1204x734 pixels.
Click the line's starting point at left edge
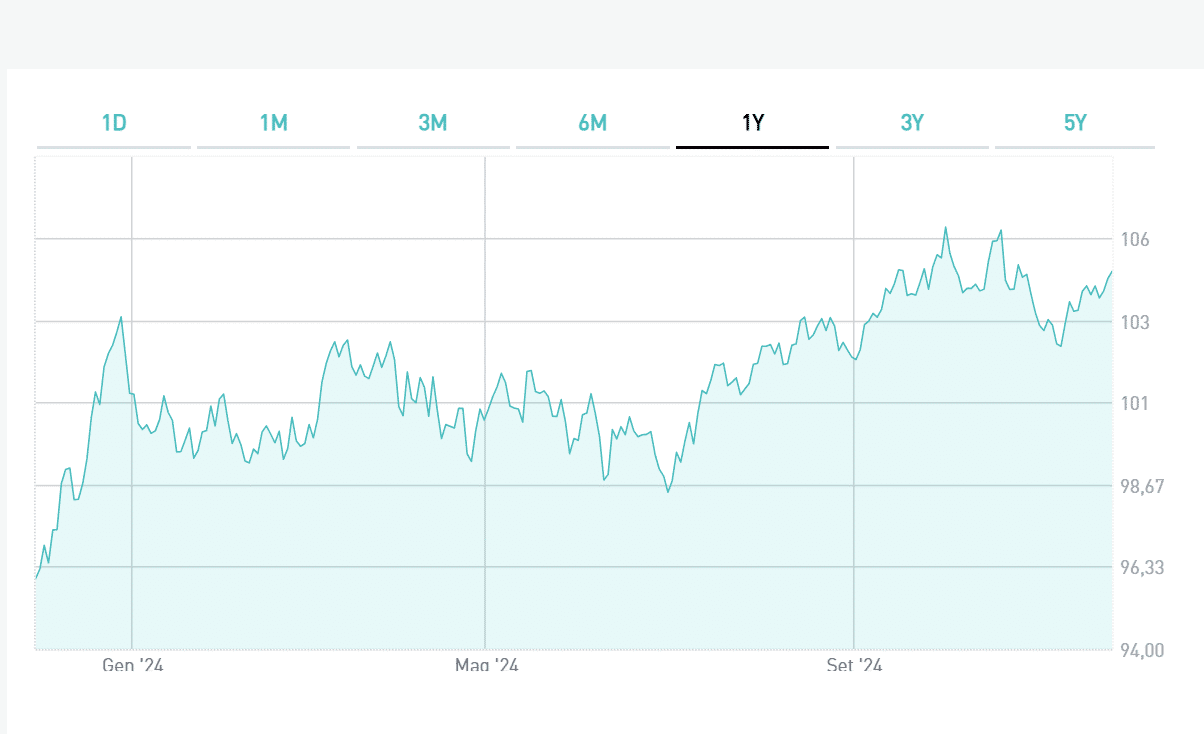tap(37, 577)
